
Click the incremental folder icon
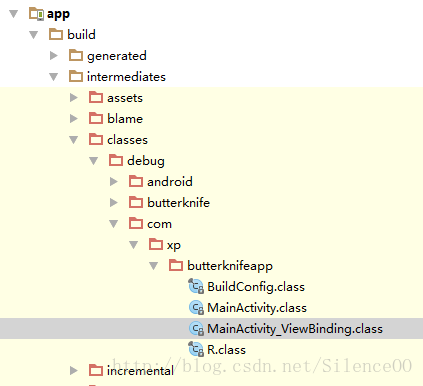point(96,370)
